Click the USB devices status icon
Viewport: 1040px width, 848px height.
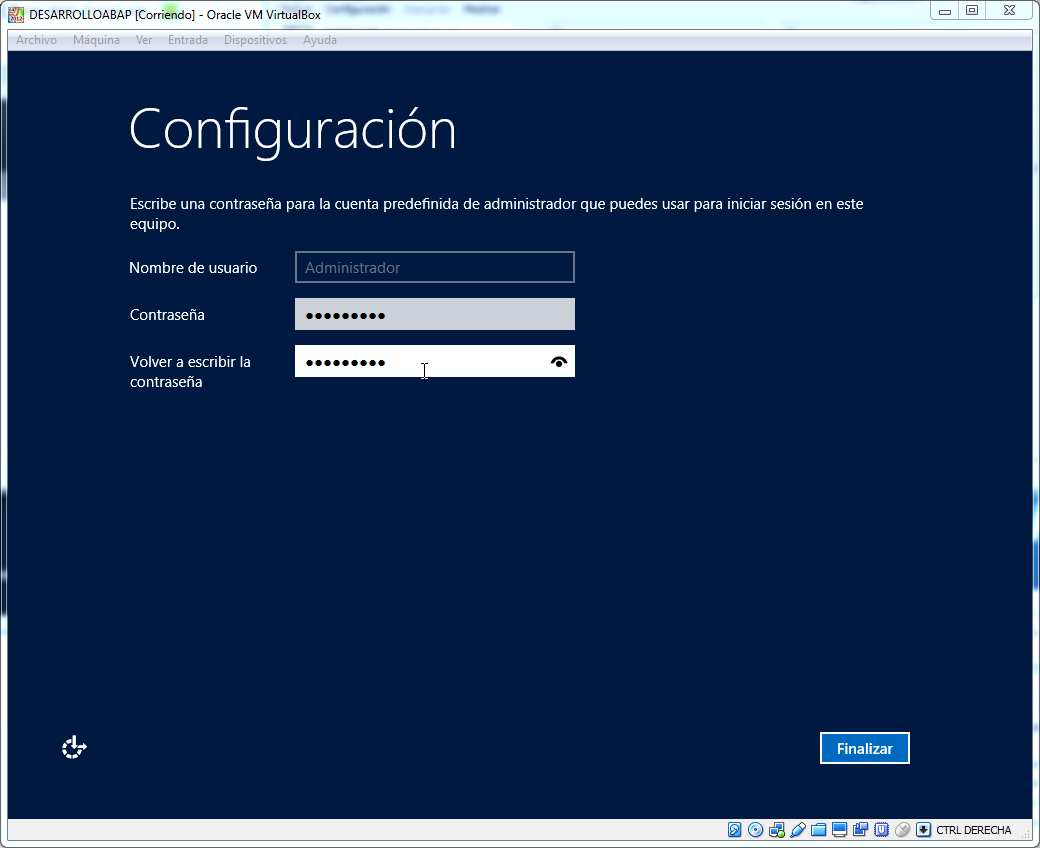tap(798, 829)
